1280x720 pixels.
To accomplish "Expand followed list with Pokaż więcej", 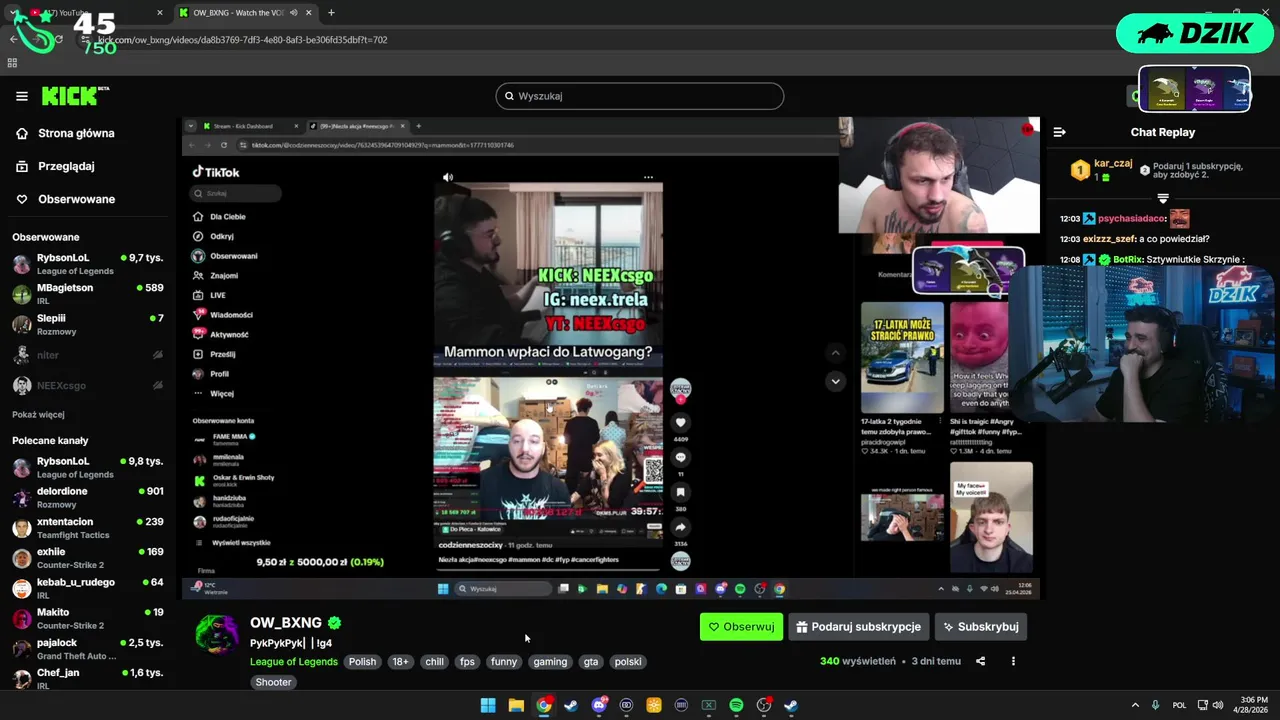I will [38, 414].
